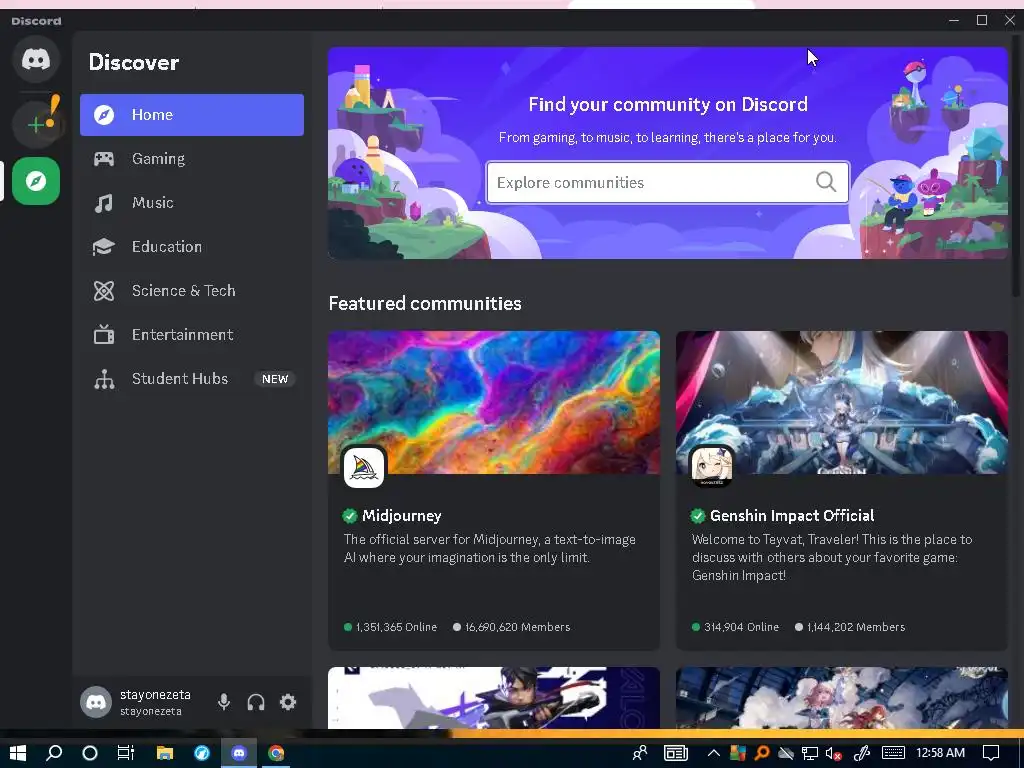Click the Featured communities heading
This screenshot has height=768, width=1024.
click(425, 304)
